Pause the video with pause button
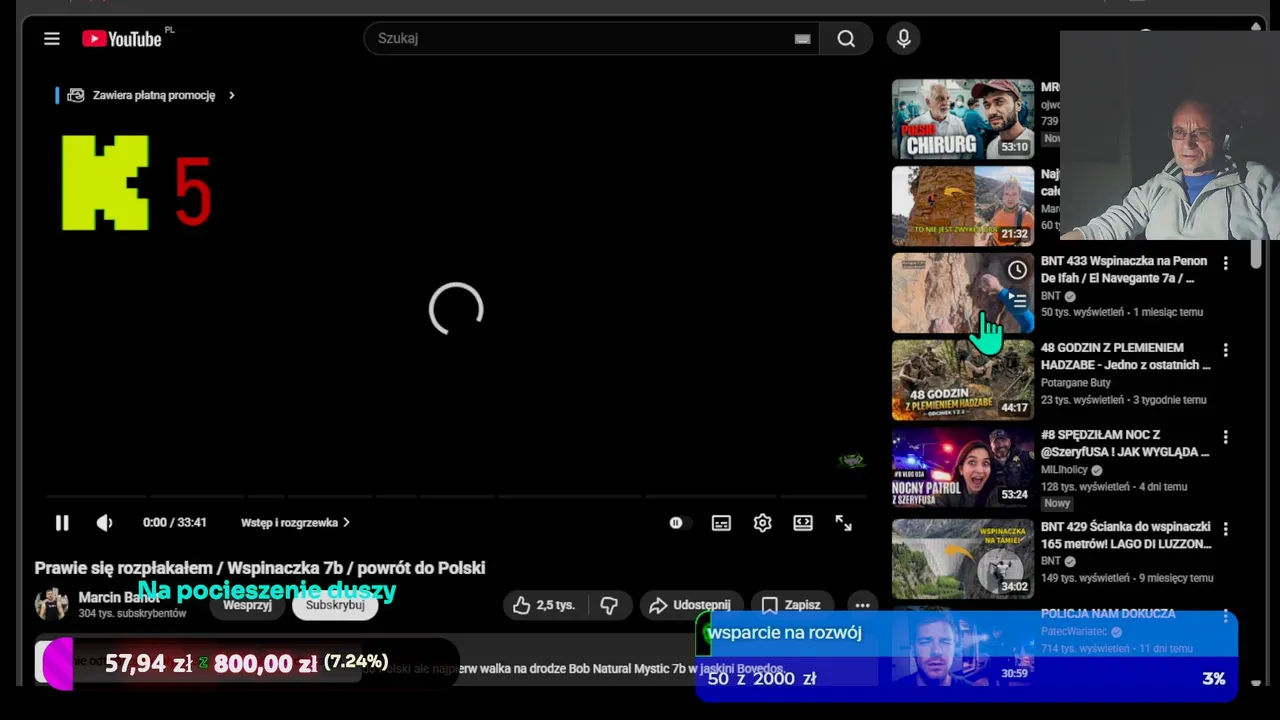 [62, 522]
